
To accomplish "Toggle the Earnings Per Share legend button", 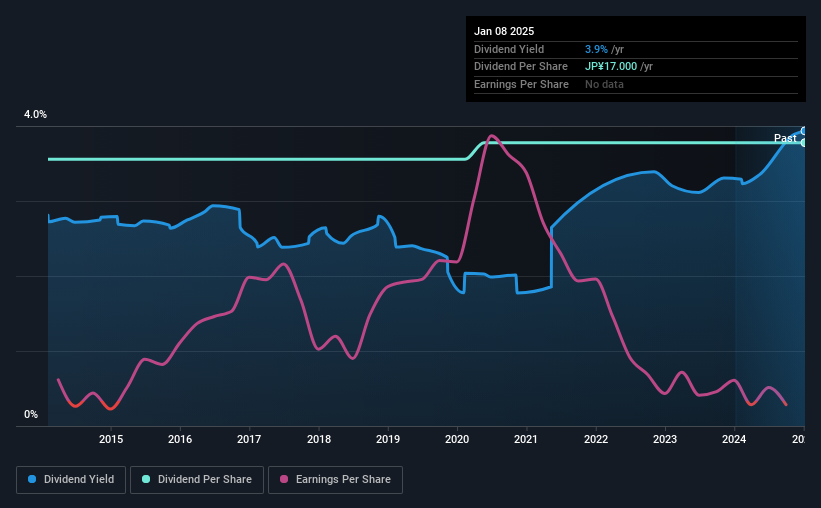I will [x=335, y=480].
